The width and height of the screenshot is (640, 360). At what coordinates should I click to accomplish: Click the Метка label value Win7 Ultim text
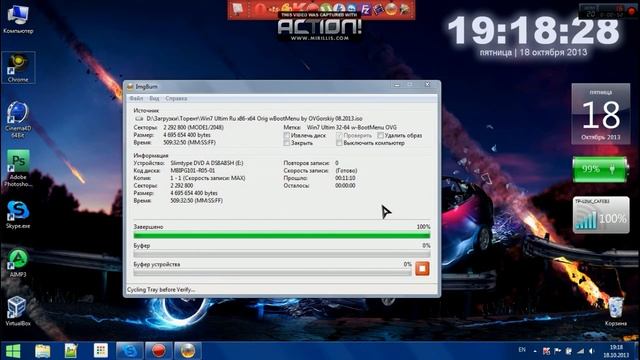click(x=351, y=127)
